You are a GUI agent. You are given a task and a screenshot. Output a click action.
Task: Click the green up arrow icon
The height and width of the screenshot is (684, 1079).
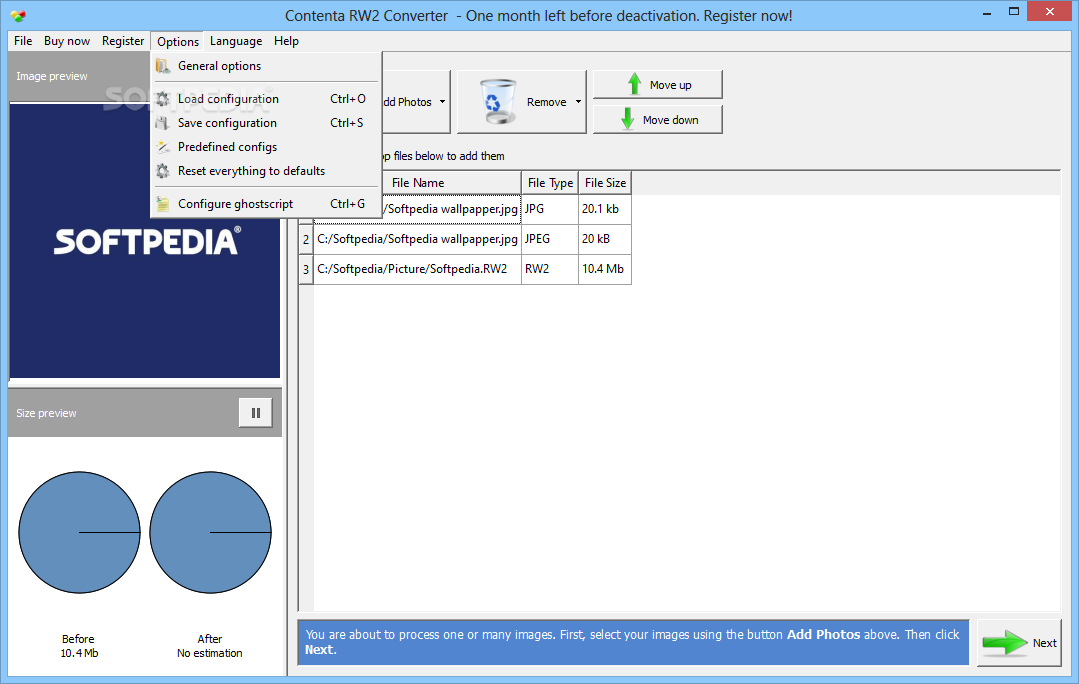(x=634, y=84)
